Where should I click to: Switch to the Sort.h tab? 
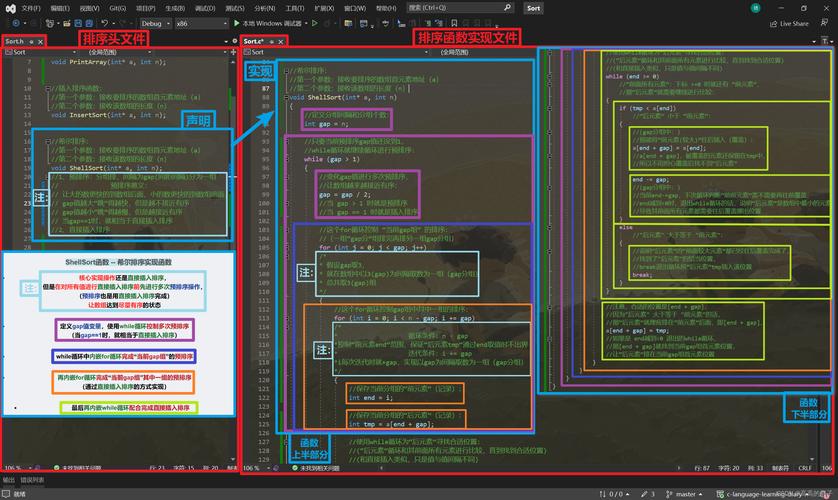click(x=14, y=41)
